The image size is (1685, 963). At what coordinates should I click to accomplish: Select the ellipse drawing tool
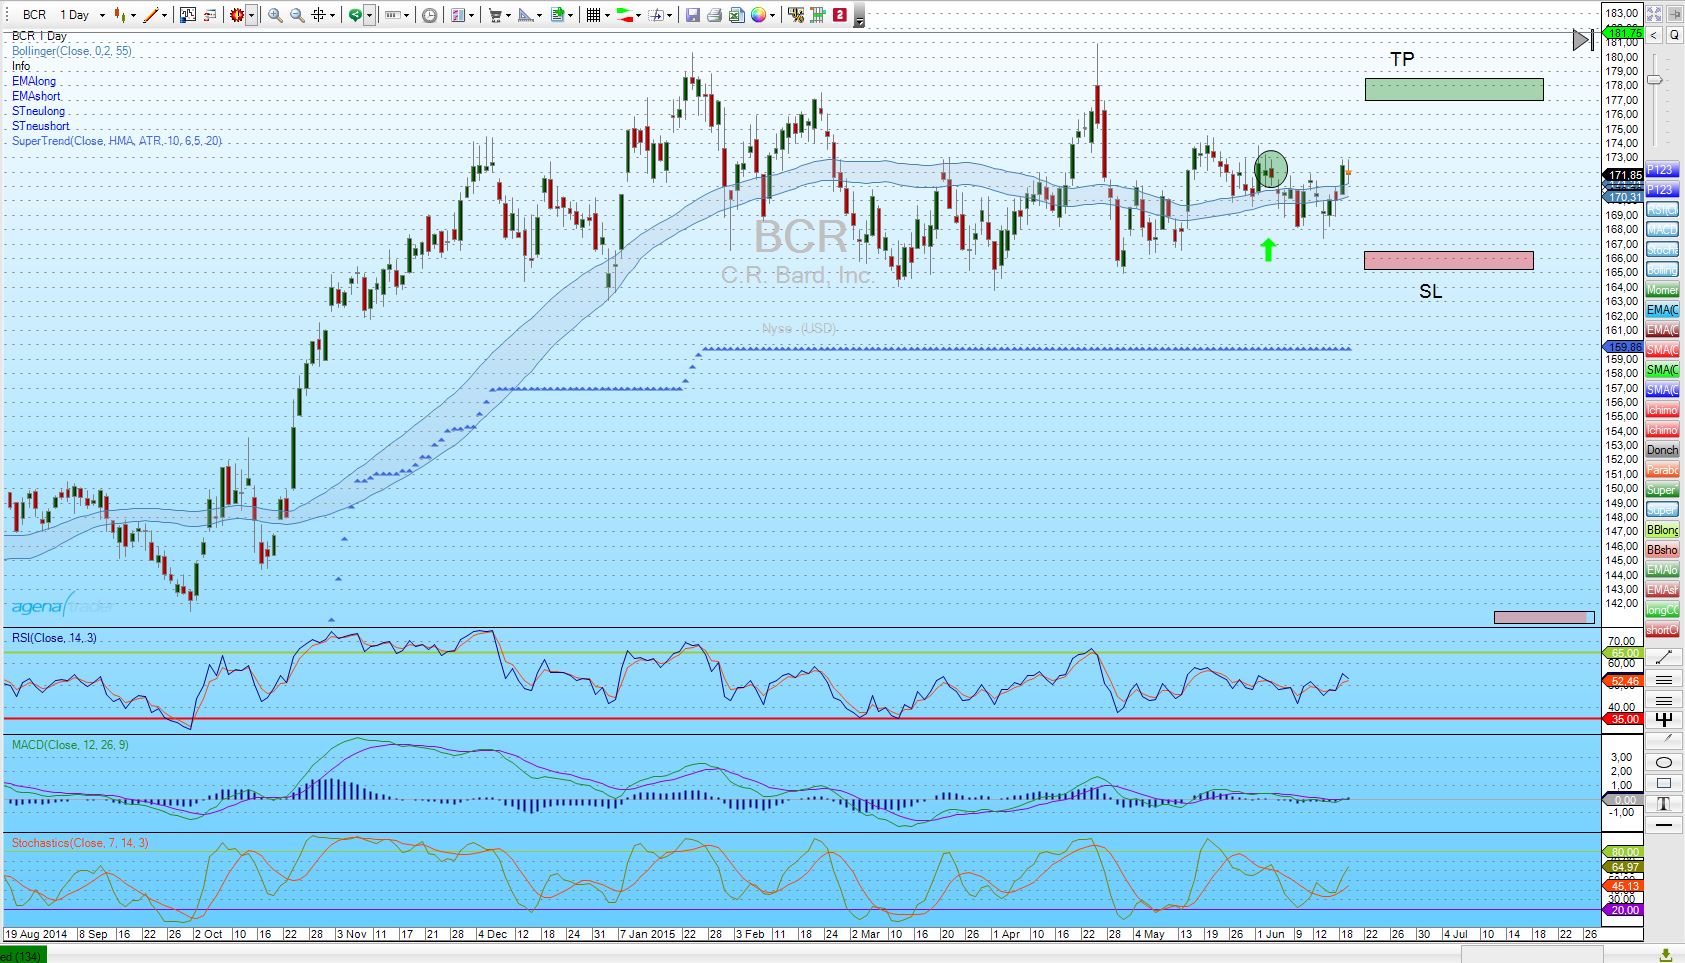click(1663, 763)
